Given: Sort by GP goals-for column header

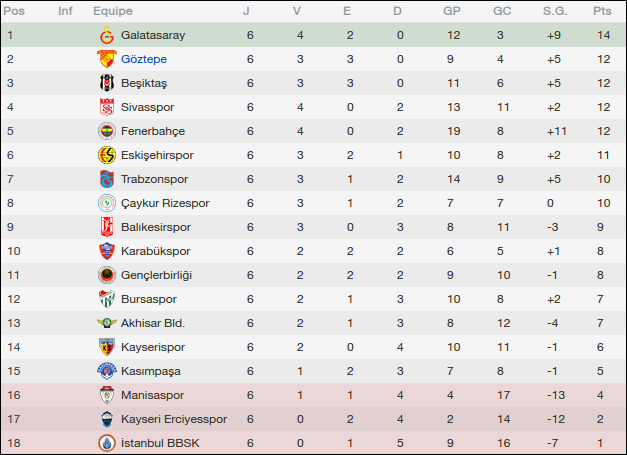Looking at the screenshot, I should tap(452, 11).
